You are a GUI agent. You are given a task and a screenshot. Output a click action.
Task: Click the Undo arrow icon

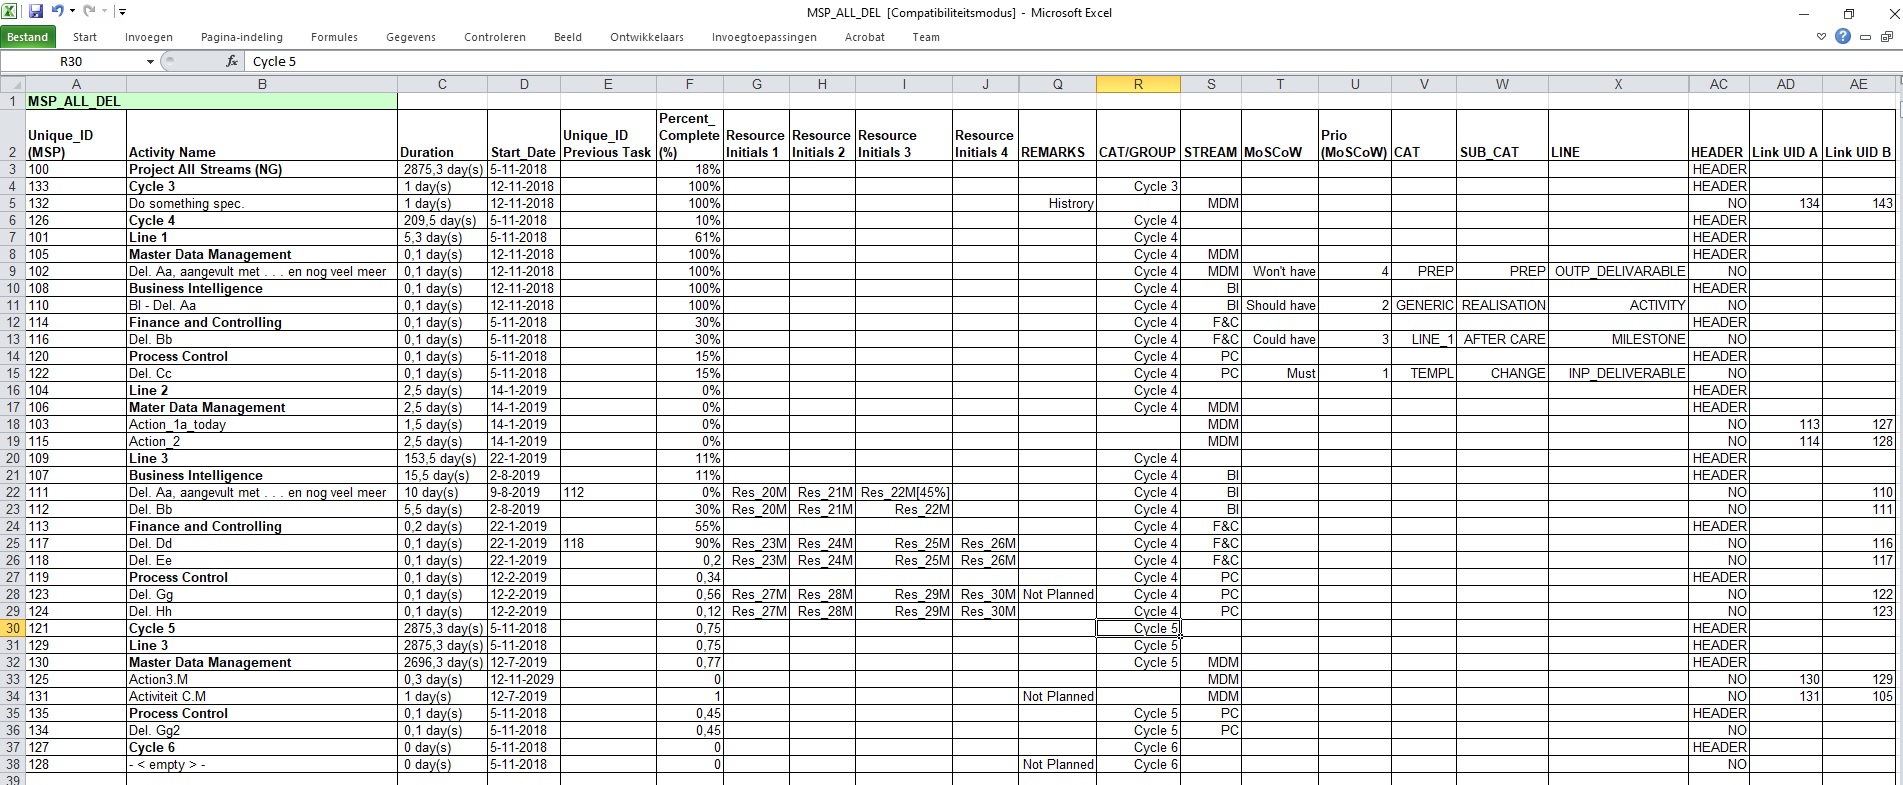[57, 12]
